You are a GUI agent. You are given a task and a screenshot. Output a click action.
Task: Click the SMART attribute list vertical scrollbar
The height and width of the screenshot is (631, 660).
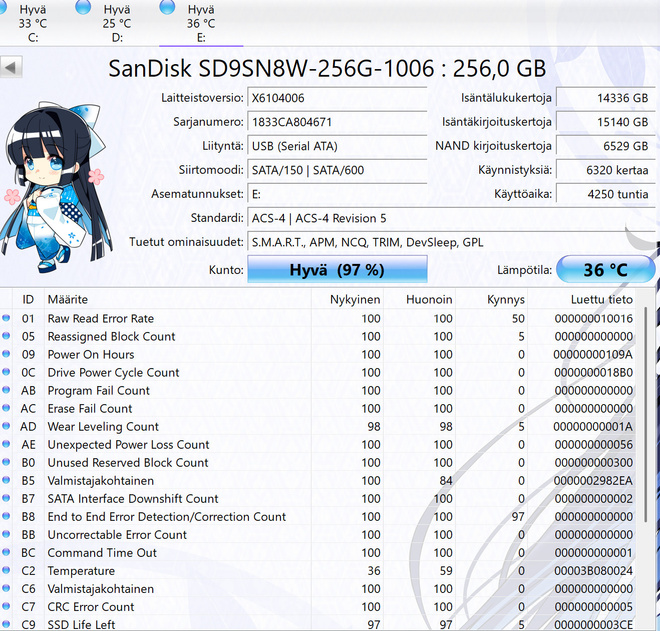coord(646,415)
